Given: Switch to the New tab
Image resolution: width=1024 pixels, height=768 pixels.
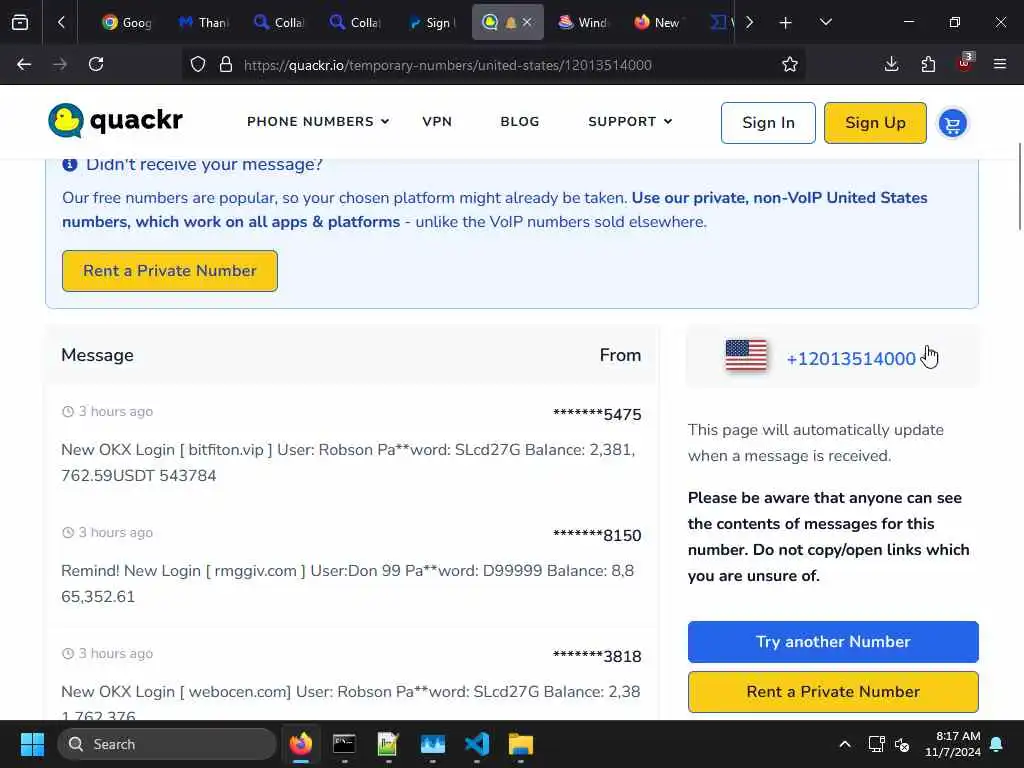Looking at the screenshot, I should (658, 22).
